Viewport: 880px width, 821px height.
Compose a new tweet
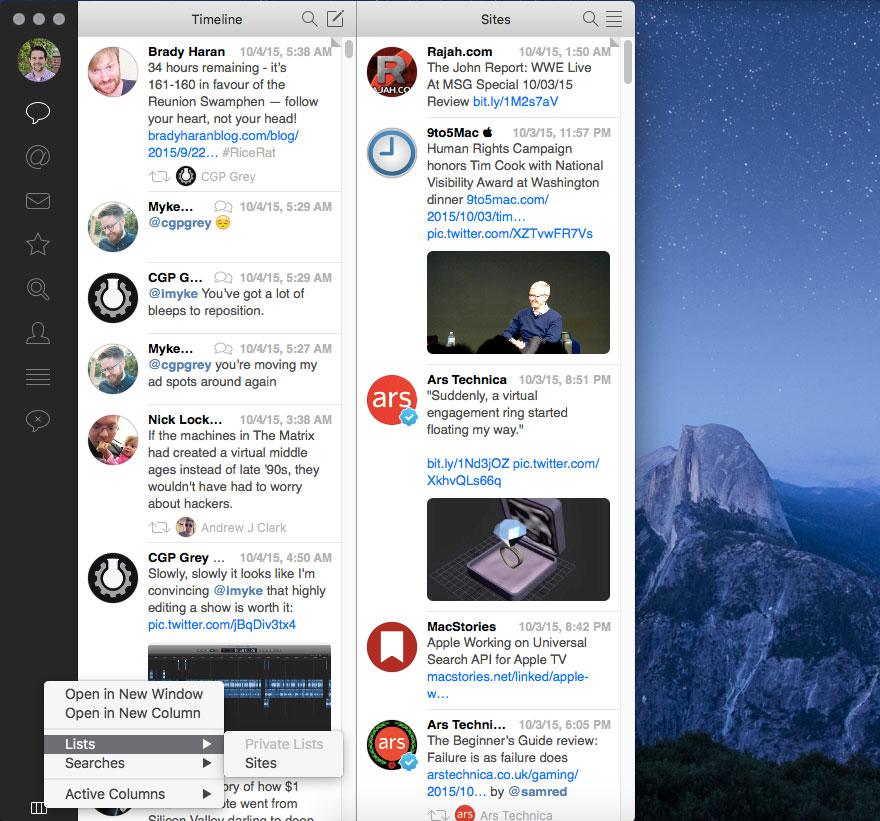(x=335, y=19)
